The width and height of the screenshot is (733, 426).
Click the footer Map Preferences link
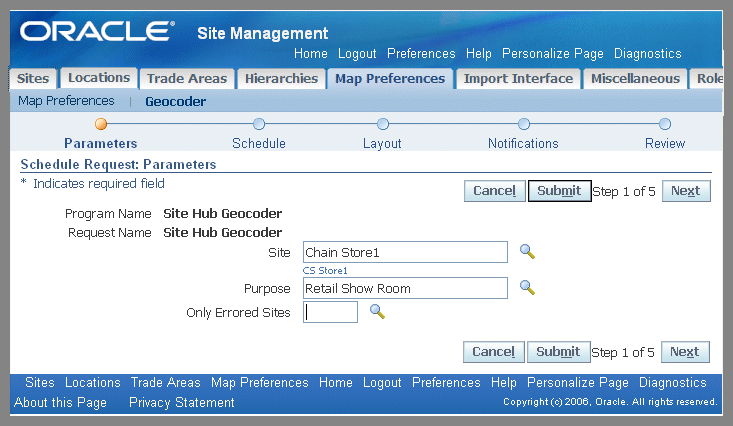[259, 383]
